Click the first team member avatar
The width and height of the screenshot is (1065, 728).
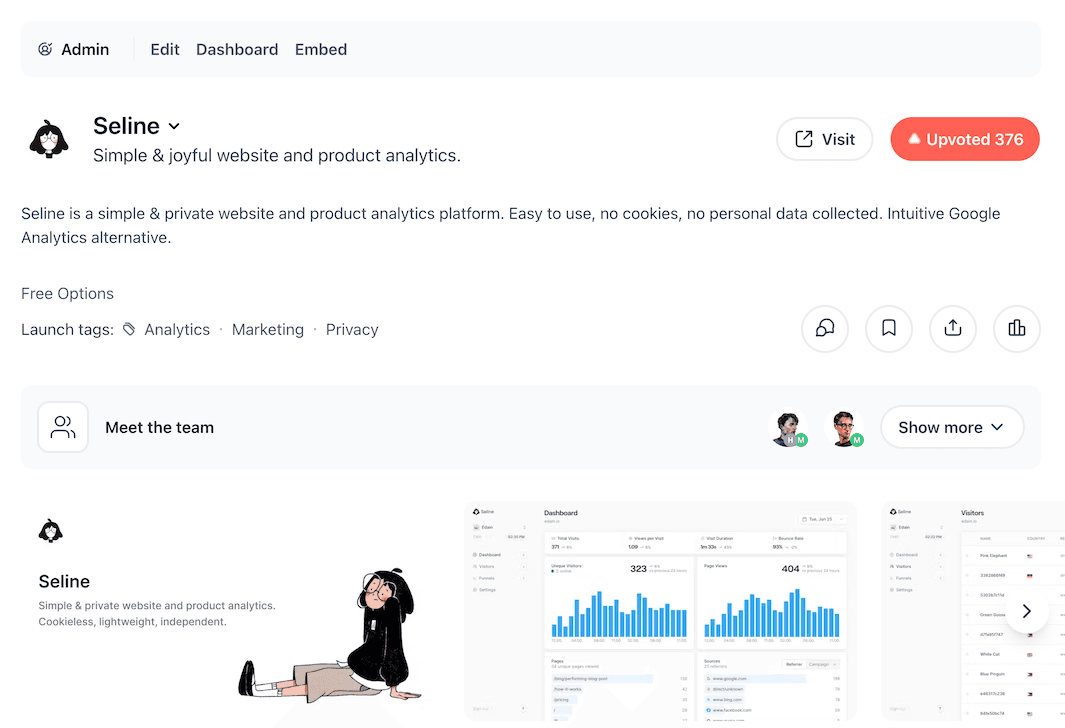coord(787,427)
